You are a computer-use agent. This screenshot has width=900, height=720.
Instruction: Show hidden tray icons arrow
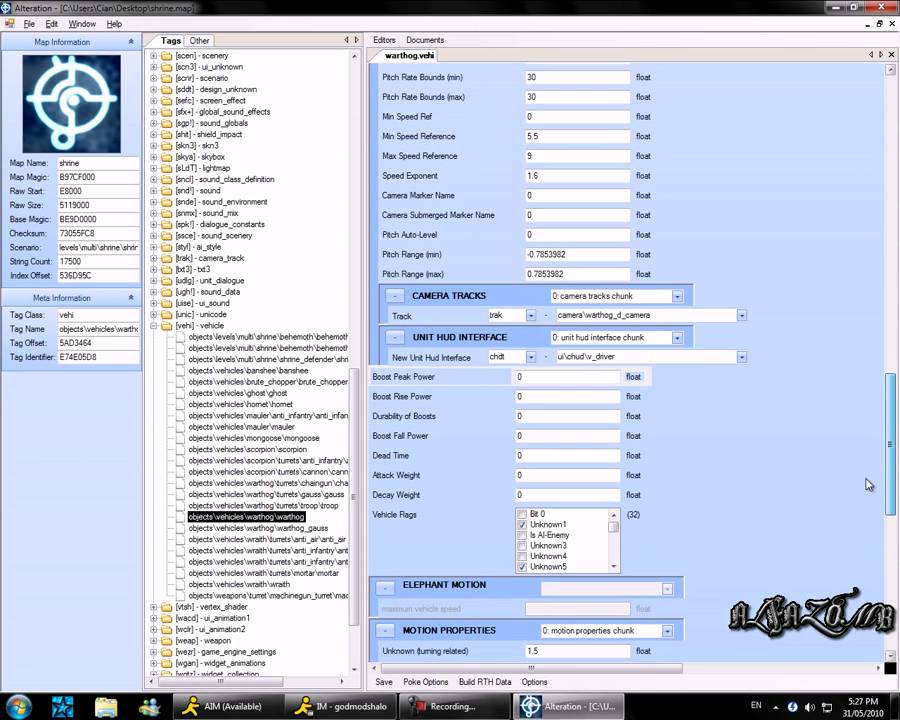[x=775, y=707]
